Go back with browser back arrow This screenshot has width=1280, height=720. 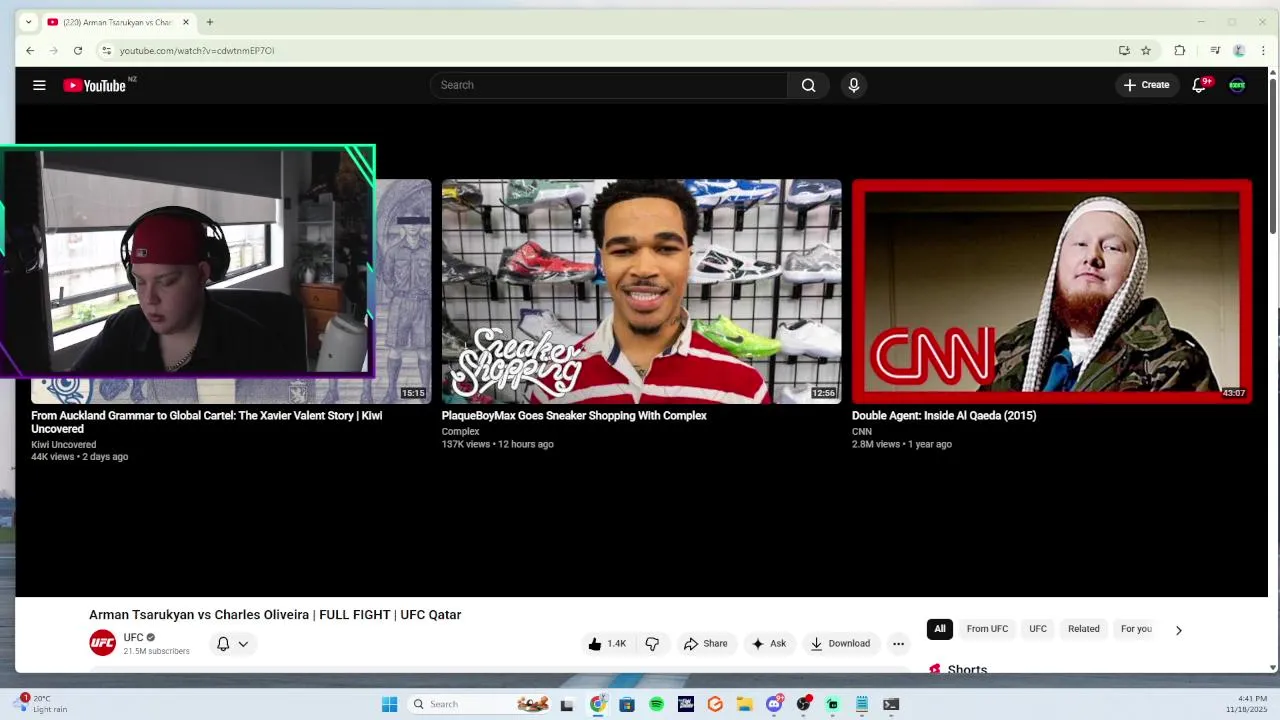30,50
